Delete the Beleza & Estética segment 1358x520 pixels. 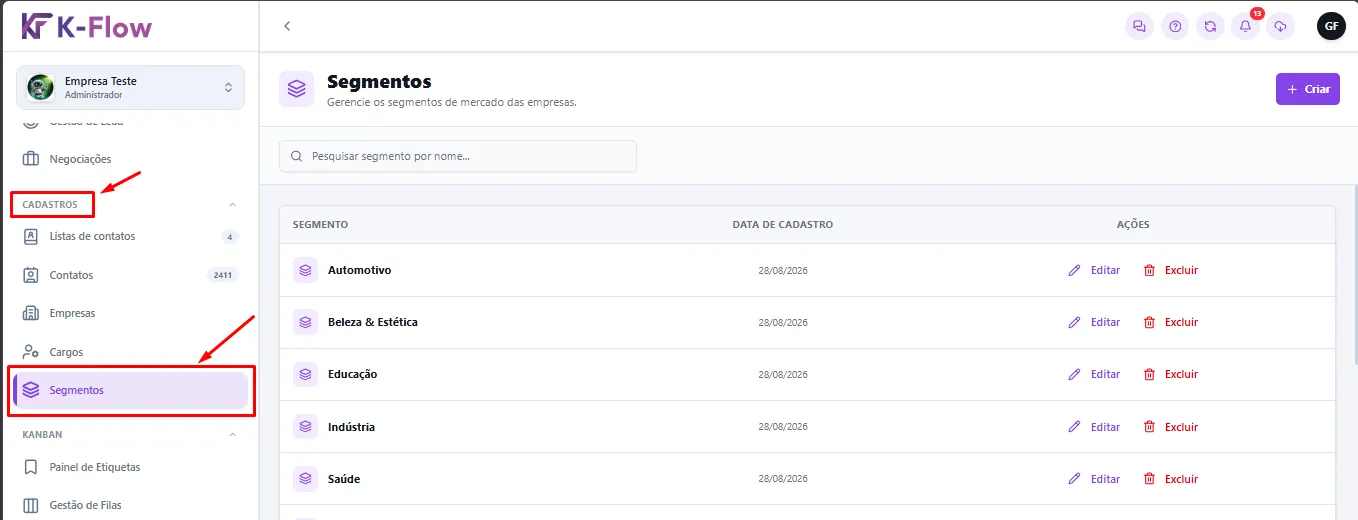[1170, 322]
